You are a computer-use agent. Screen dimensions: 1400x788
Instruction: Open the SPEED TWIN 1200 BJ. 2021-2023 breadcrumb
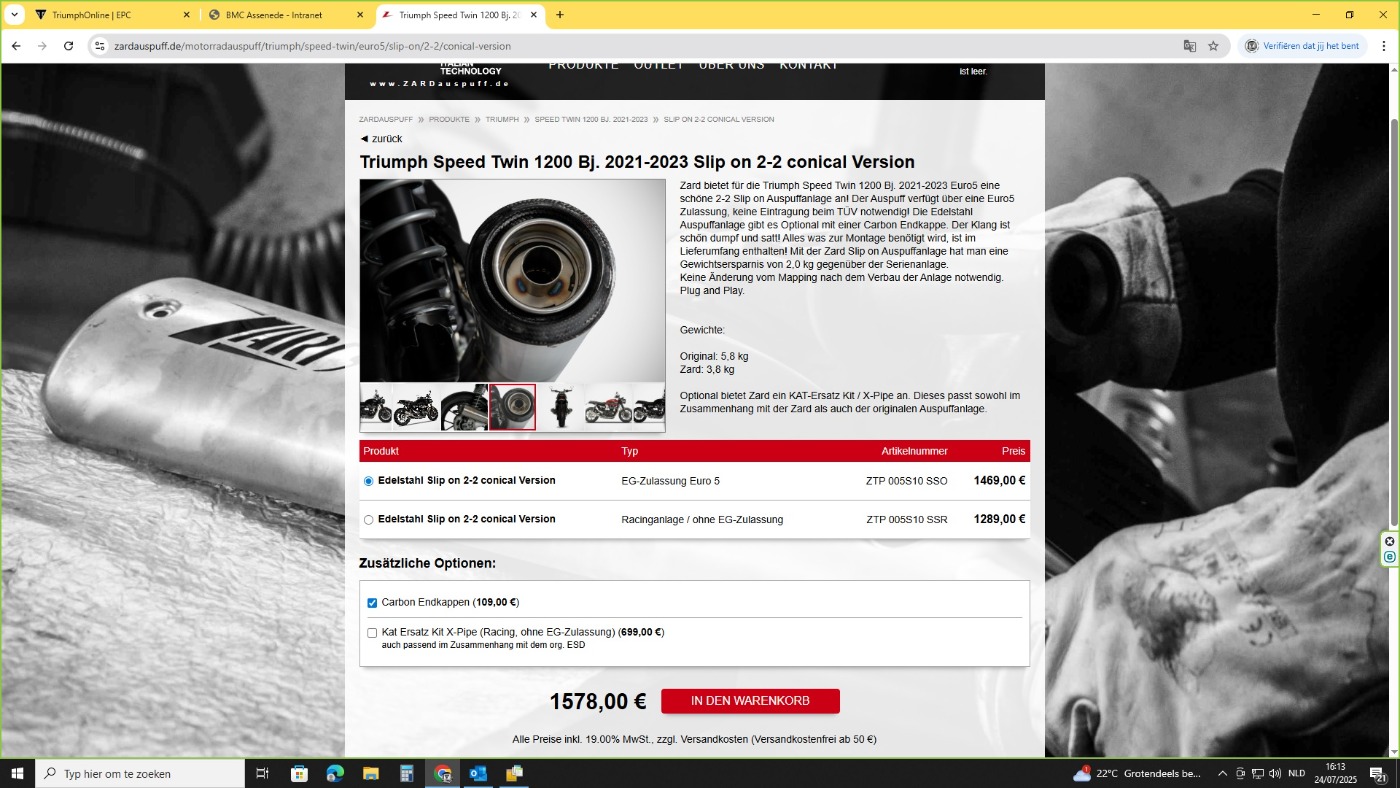click(591, 119)
